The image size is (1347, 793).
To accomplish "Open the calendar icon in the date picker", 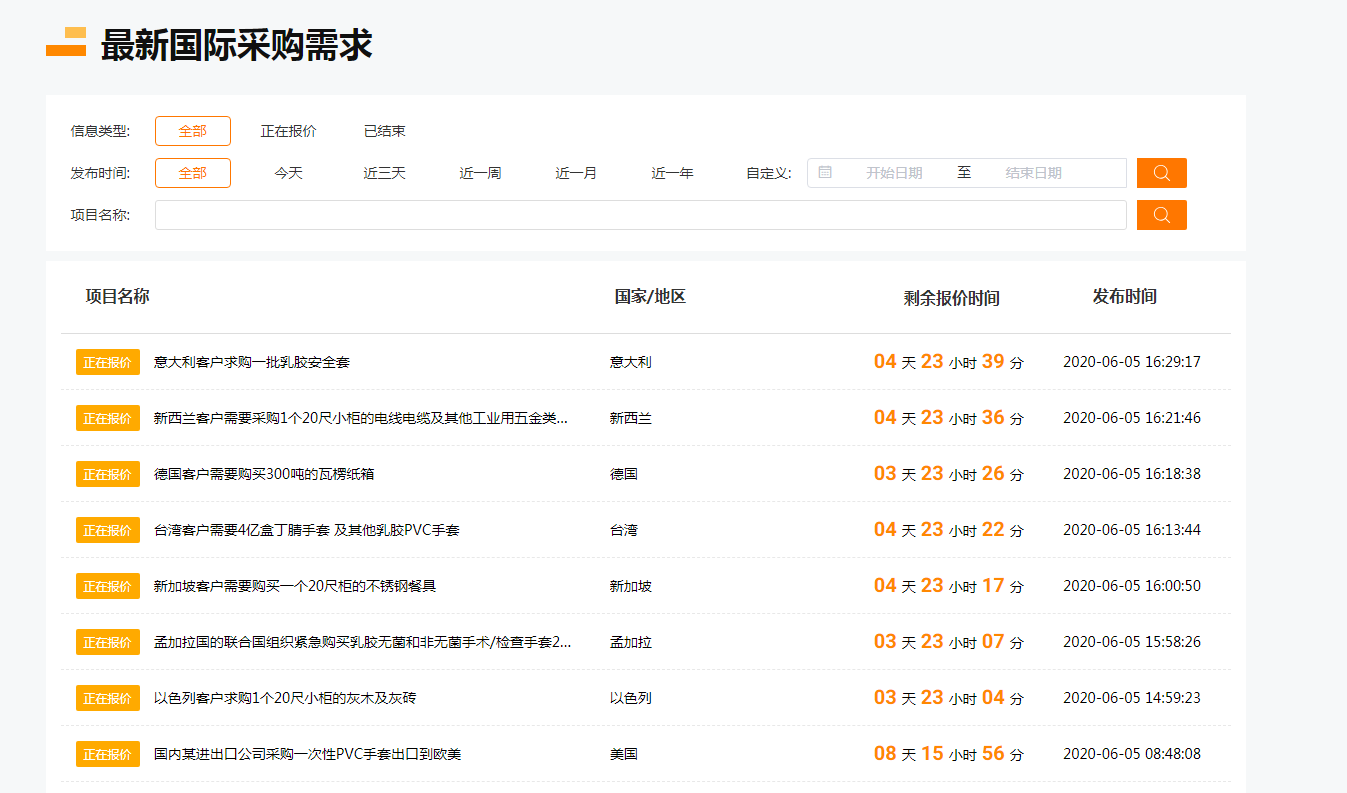I will (x=825, y=172).
